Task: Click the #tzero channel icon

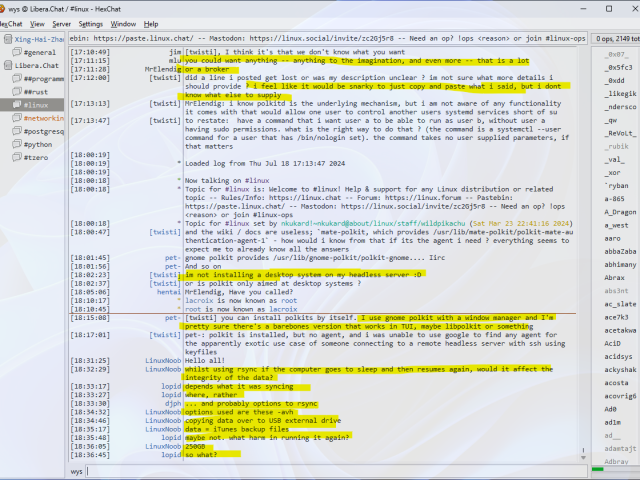Action: click(x=17, y=157)
